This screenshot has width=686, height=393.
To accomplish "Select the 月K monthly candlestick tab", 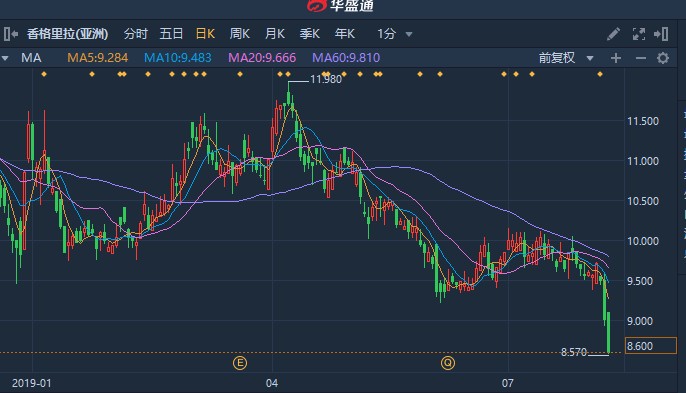I will [275, 34].
